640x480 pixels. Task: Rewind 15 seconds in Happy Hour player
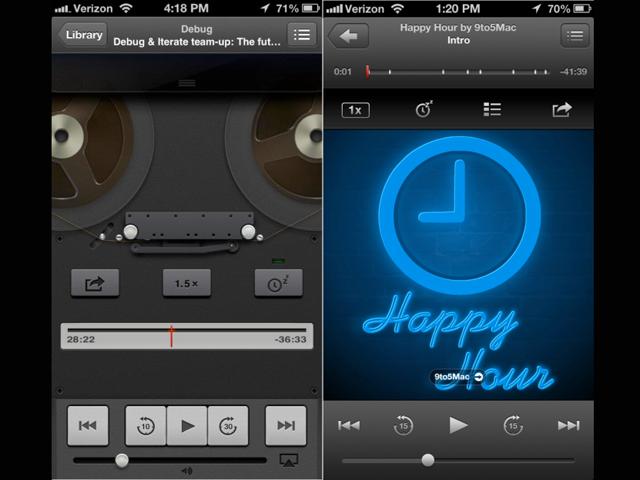(403, 425)
